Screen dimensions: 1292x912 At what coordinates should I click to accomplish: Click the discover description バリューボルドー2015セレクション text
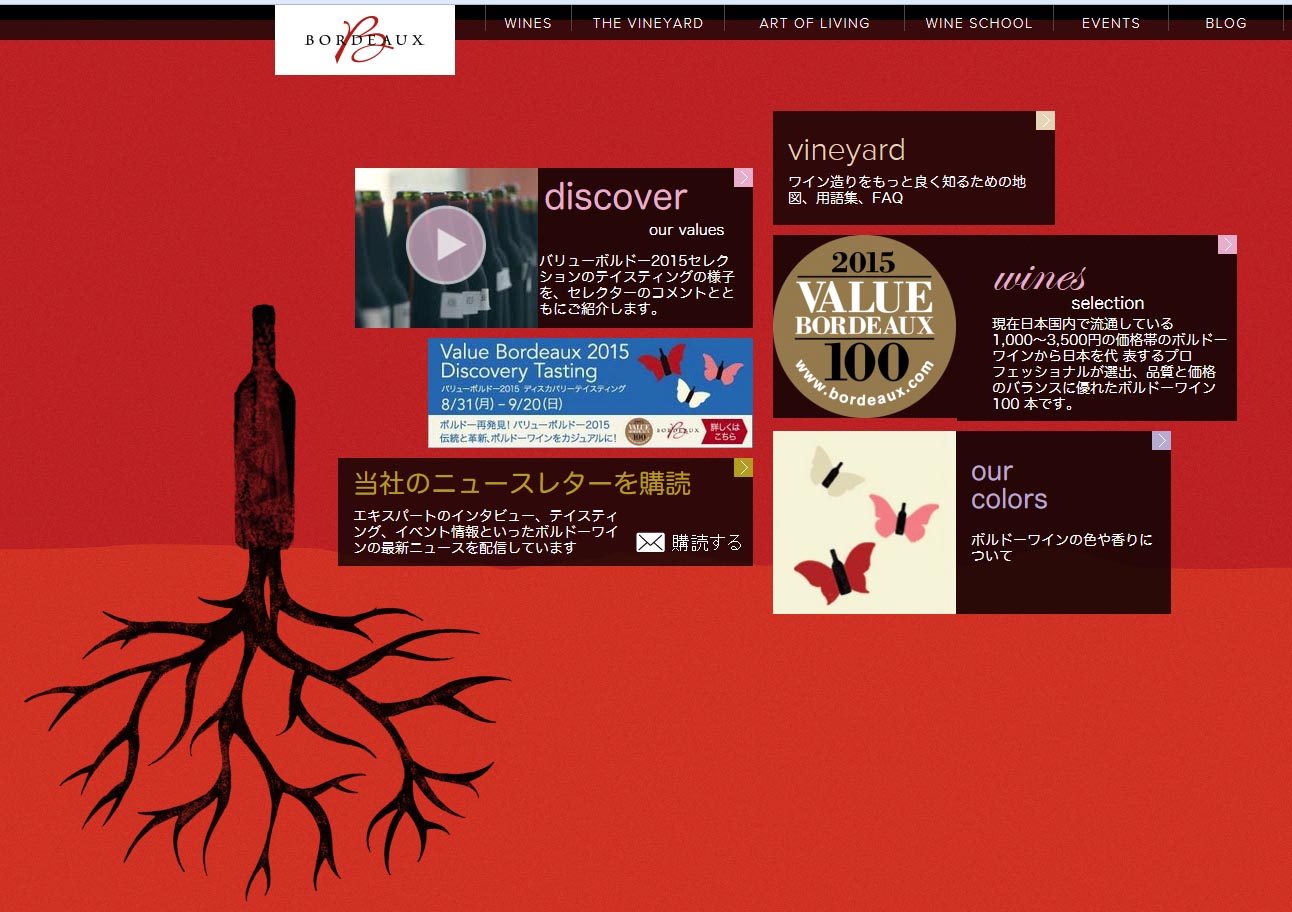(637, 284)
